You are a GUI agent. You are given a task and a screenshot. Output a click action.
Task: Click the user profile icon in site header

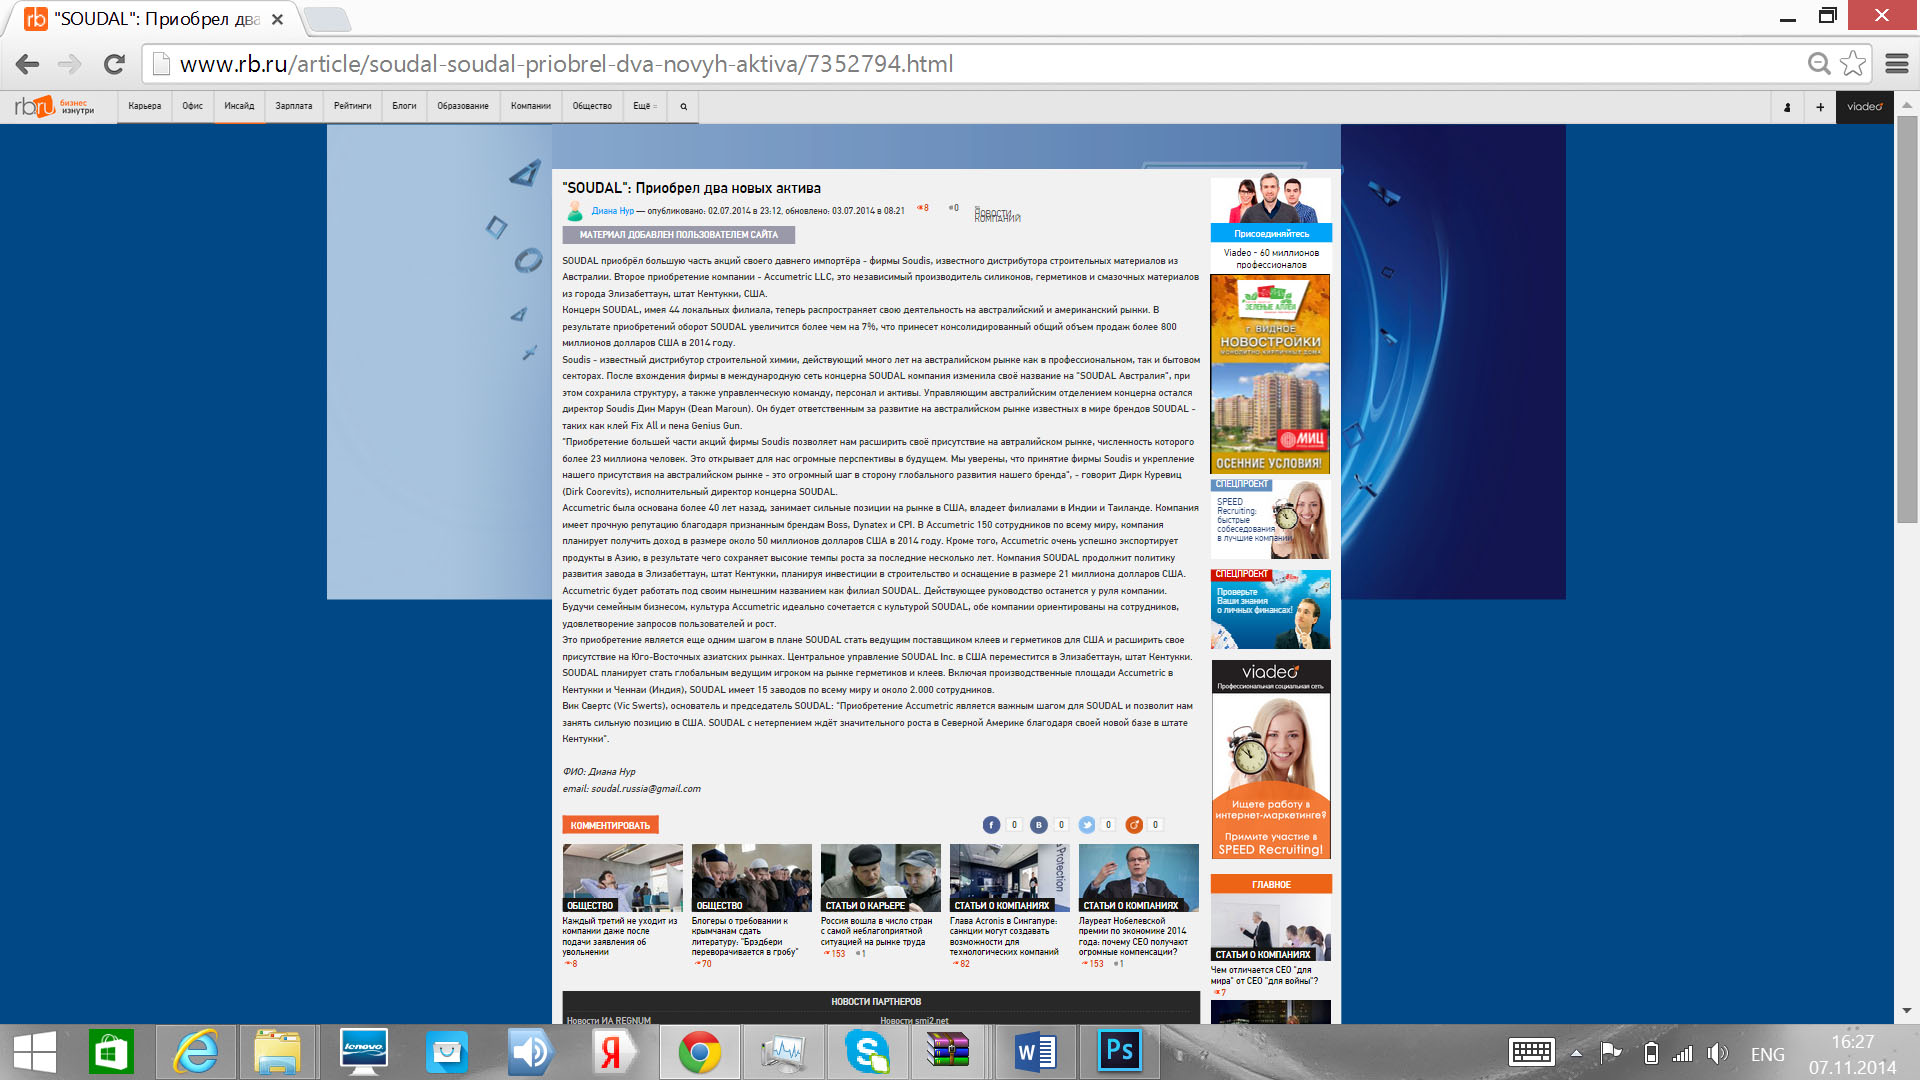coord(1787,107)
